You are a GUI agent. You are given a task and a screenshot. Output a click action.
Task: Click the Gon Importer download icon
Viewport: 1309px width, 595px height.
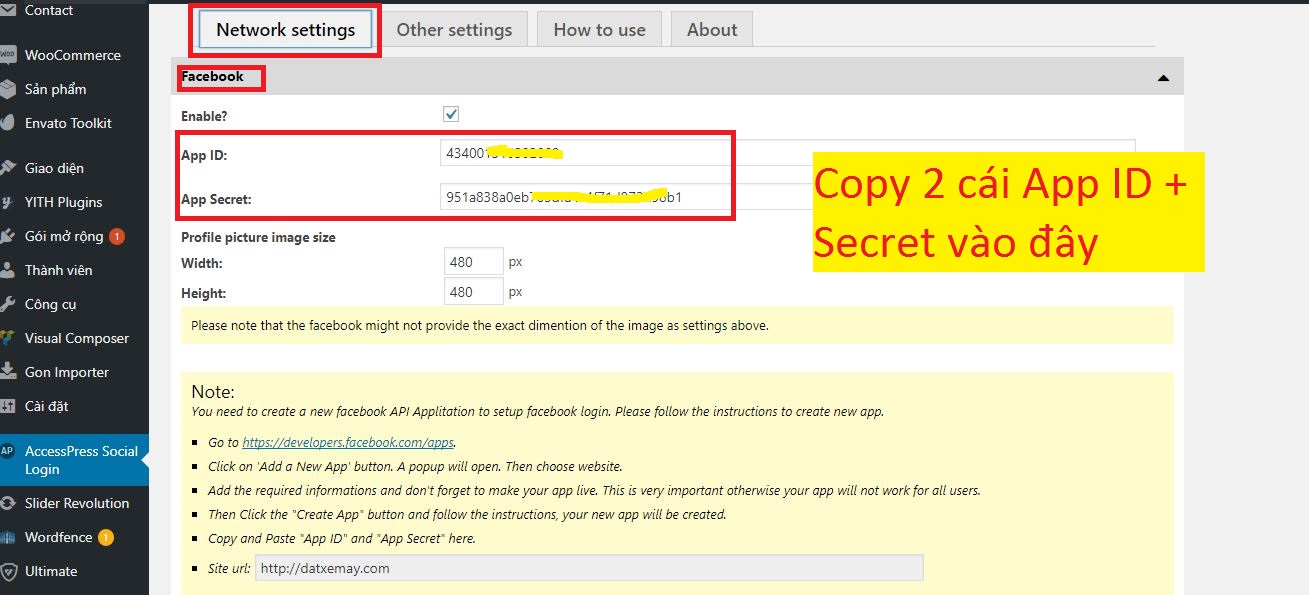coord(8,372)
